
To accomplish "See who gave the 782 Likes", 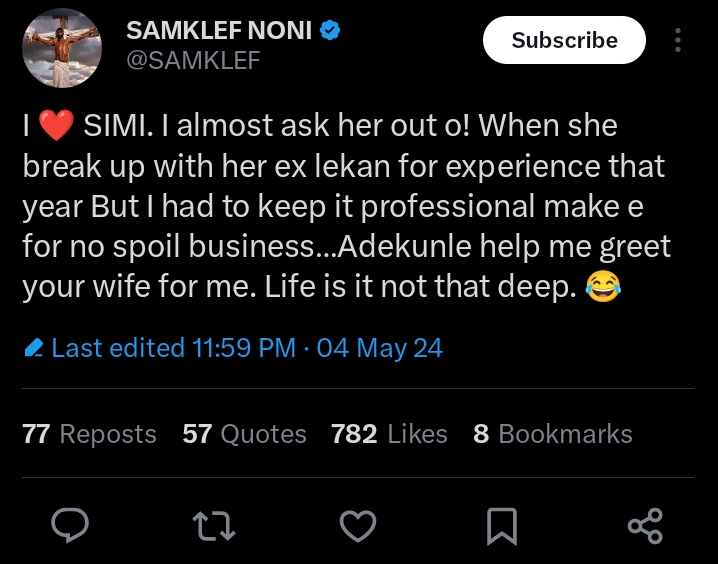I will (389, 434).
